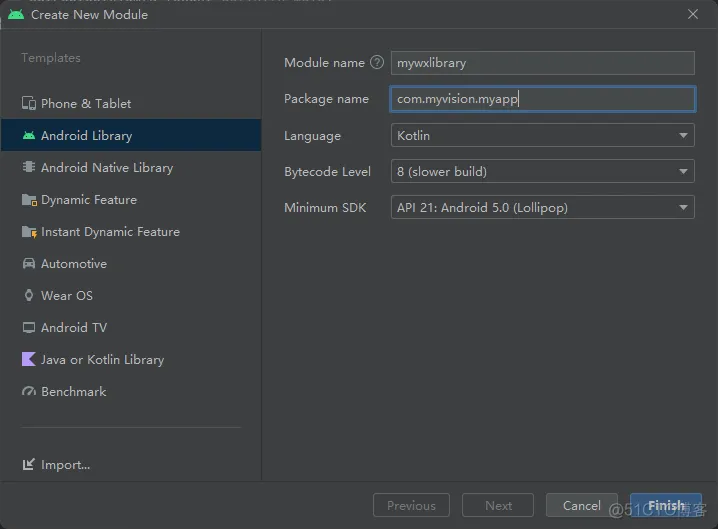The width and height of the screenshot is (718, 529).
Task: Click the Android TV screen icon
Action: [x=29, y=327]
